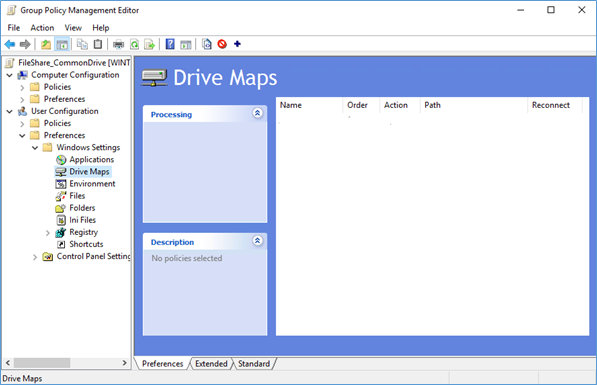Click the Forward arrow toolbar icon
This screenshot has width=597, height=385.
[25, 45]
